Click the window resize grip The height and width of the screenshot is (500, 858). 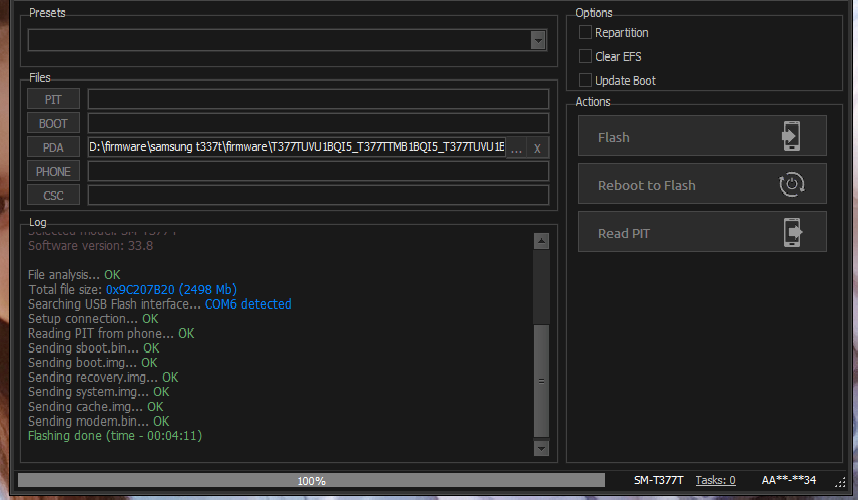tap(840, 482)
